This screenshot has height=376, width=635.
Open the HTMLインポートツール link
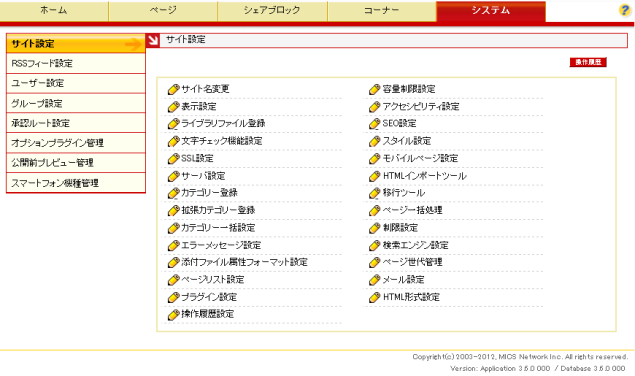pos(424,176)
